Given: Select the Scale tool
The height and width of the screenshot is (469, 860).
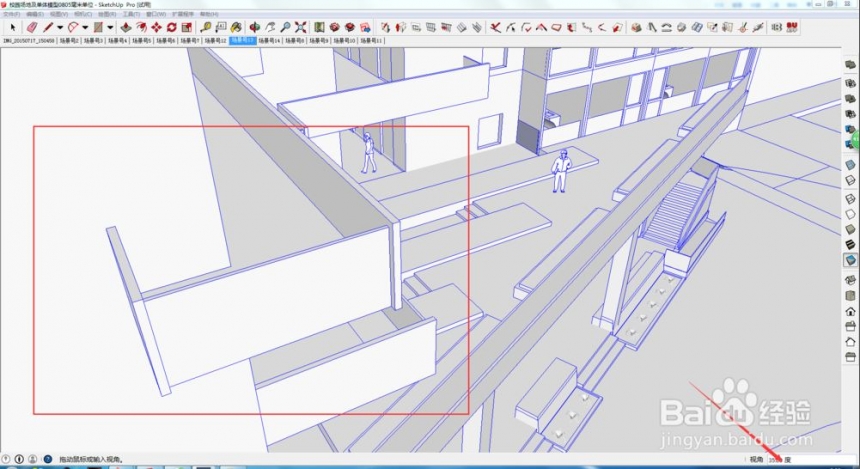Looking at the screenshot, I should tap(187, 27).
